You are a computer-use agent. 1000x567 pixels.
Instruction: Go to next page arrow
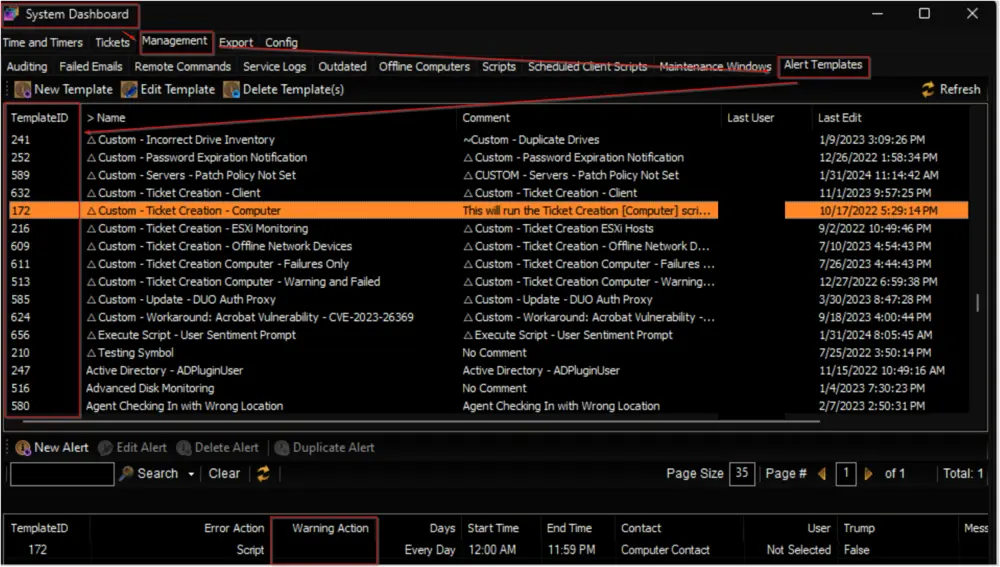(868, 474)
